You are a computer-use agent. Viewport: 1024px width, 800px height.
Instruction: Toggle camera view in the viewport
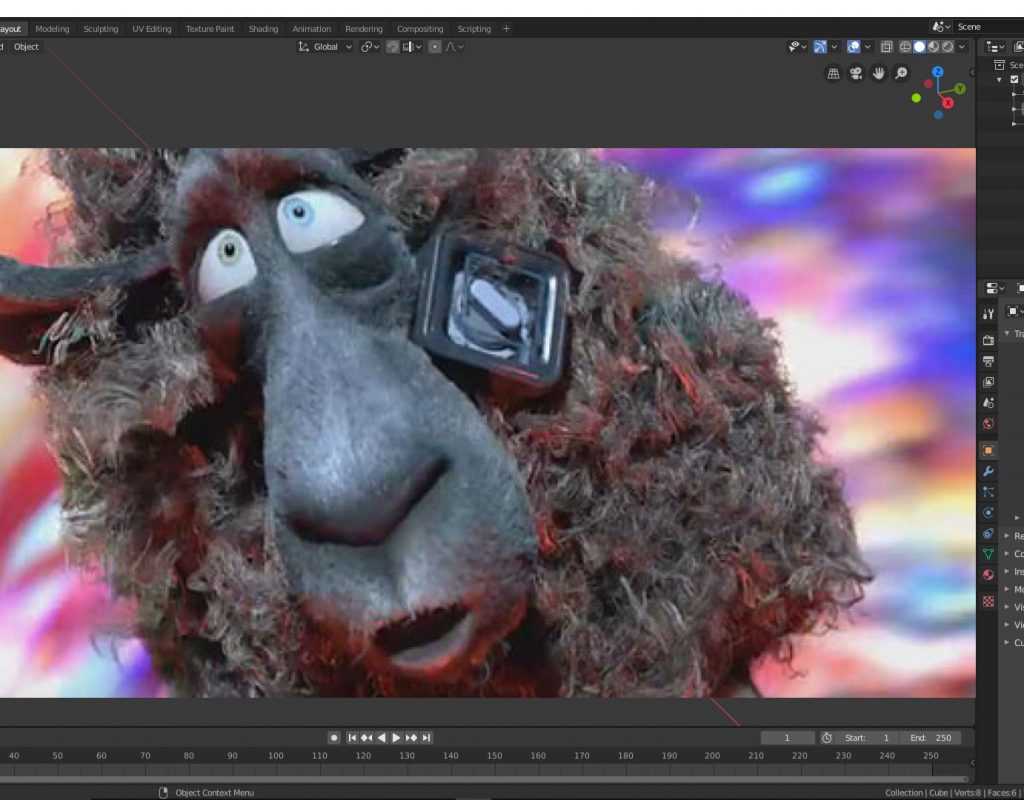[x=856, y=73]
